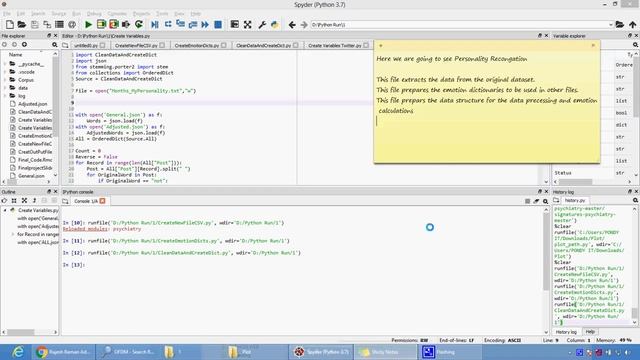Run the selection or current line

pos(126,24)
